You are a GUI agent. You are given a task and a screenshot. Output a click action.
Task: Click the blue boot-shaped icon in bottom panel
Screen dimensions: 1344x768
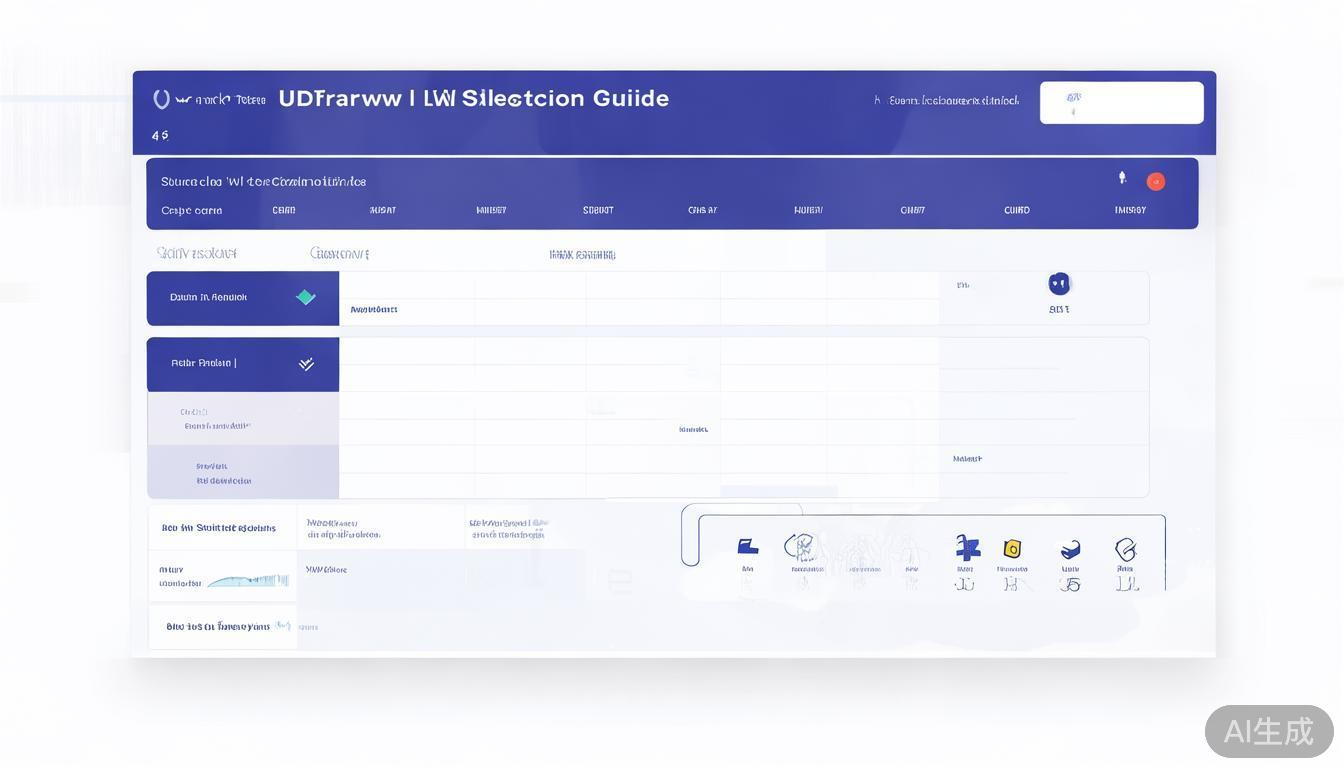747,546
